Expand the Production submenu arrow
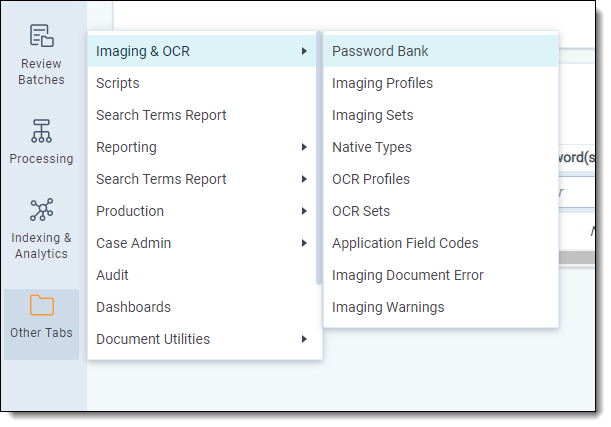 click(303, 211)
